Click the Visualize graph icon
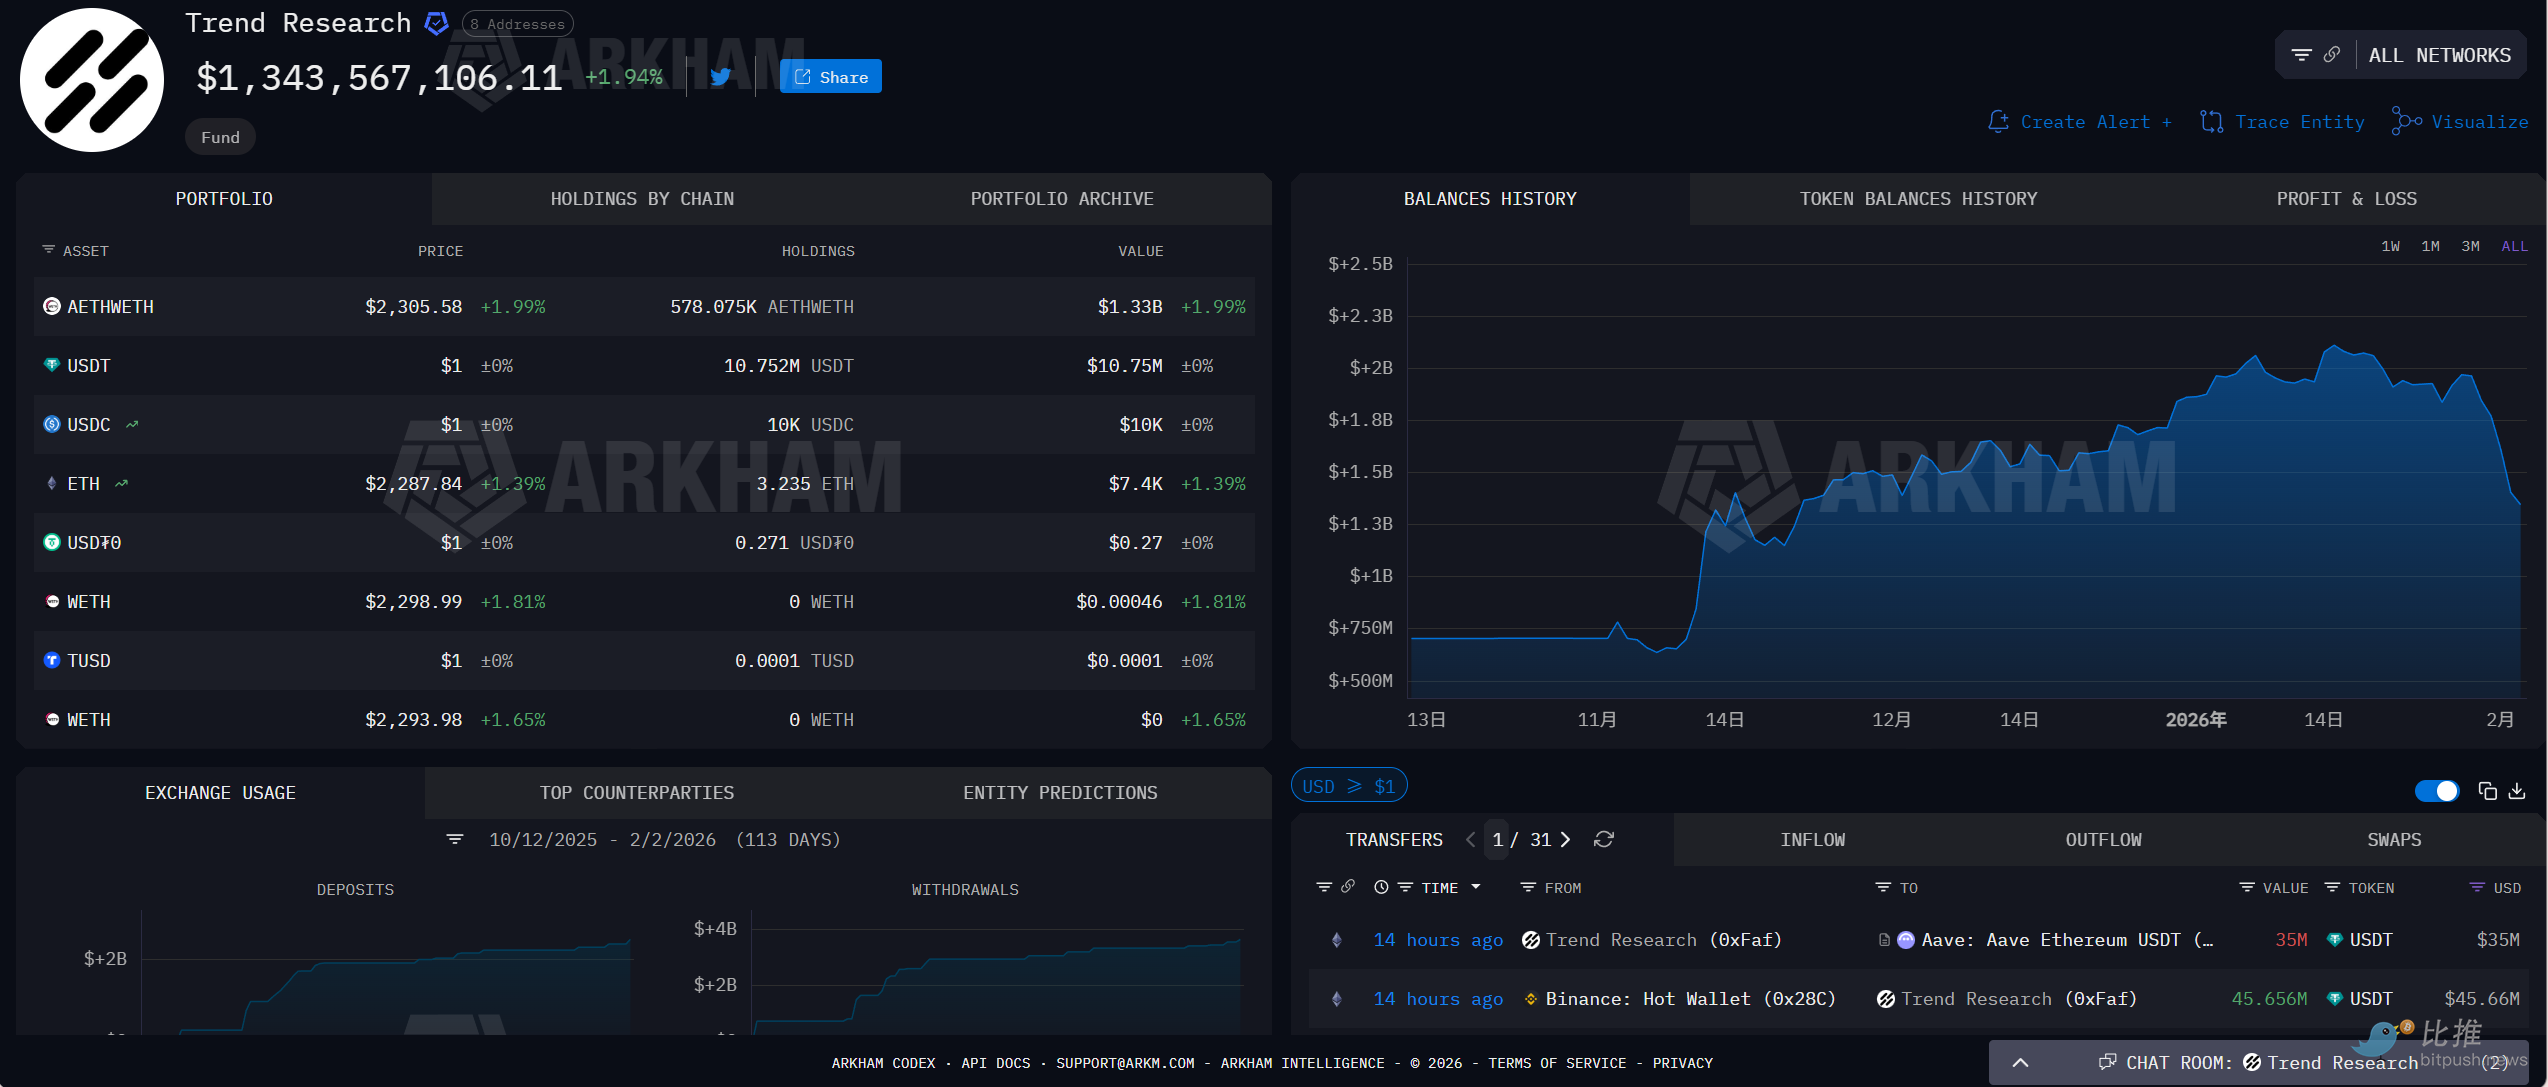The width and height of the screenshot is (2548, 1087). coord(2406,121)
